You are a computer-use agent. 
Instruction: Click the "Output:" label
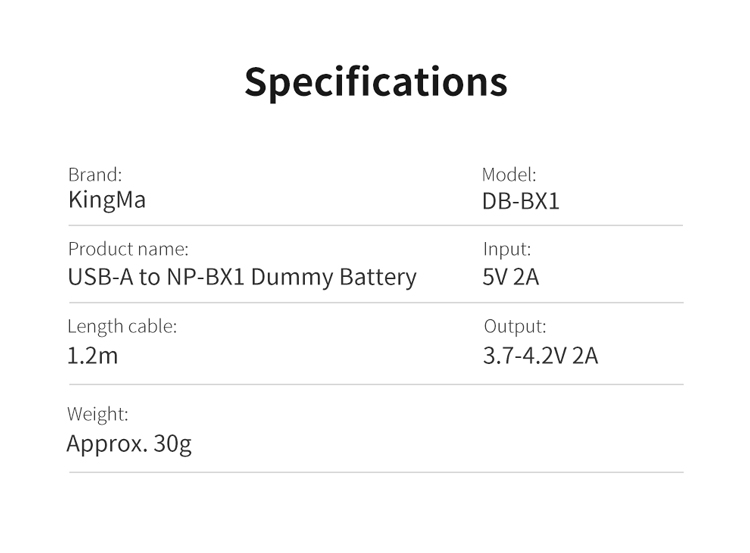(515, 326)
